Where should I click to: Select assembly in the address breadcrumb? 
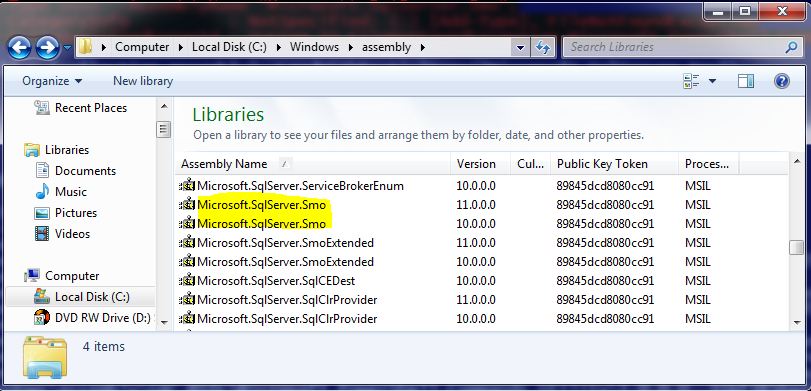click(386, 47)
